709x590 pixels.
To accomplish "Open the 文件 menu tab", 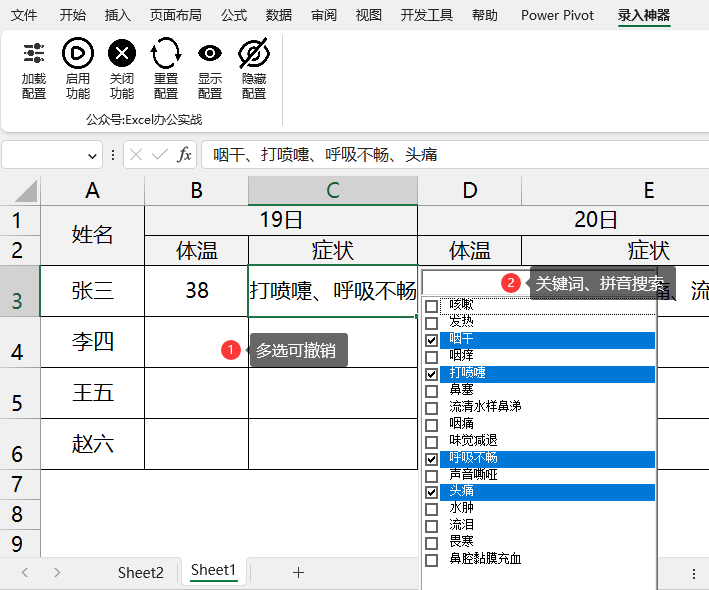I will (x=24, y=15).
